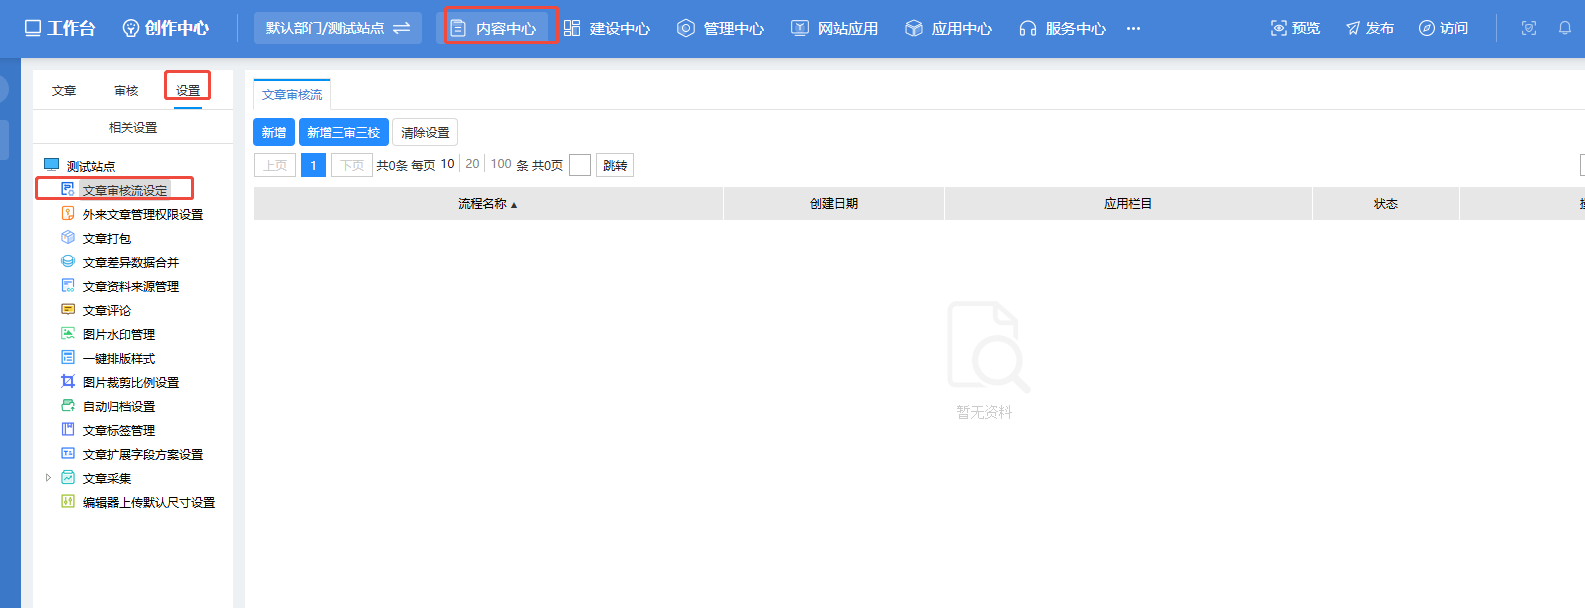The height and width of the screenshot is (608, 1585).
Task: Click the 自动归档设置 icon
Action: click(x=68, y=405)
